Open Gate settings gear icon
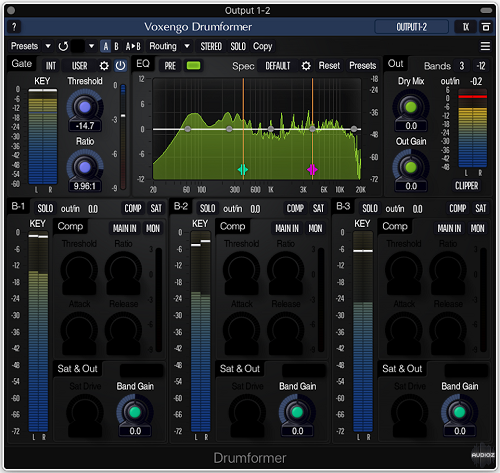The width and height of the screenshot is (500, 473). (x=104, y=66)
